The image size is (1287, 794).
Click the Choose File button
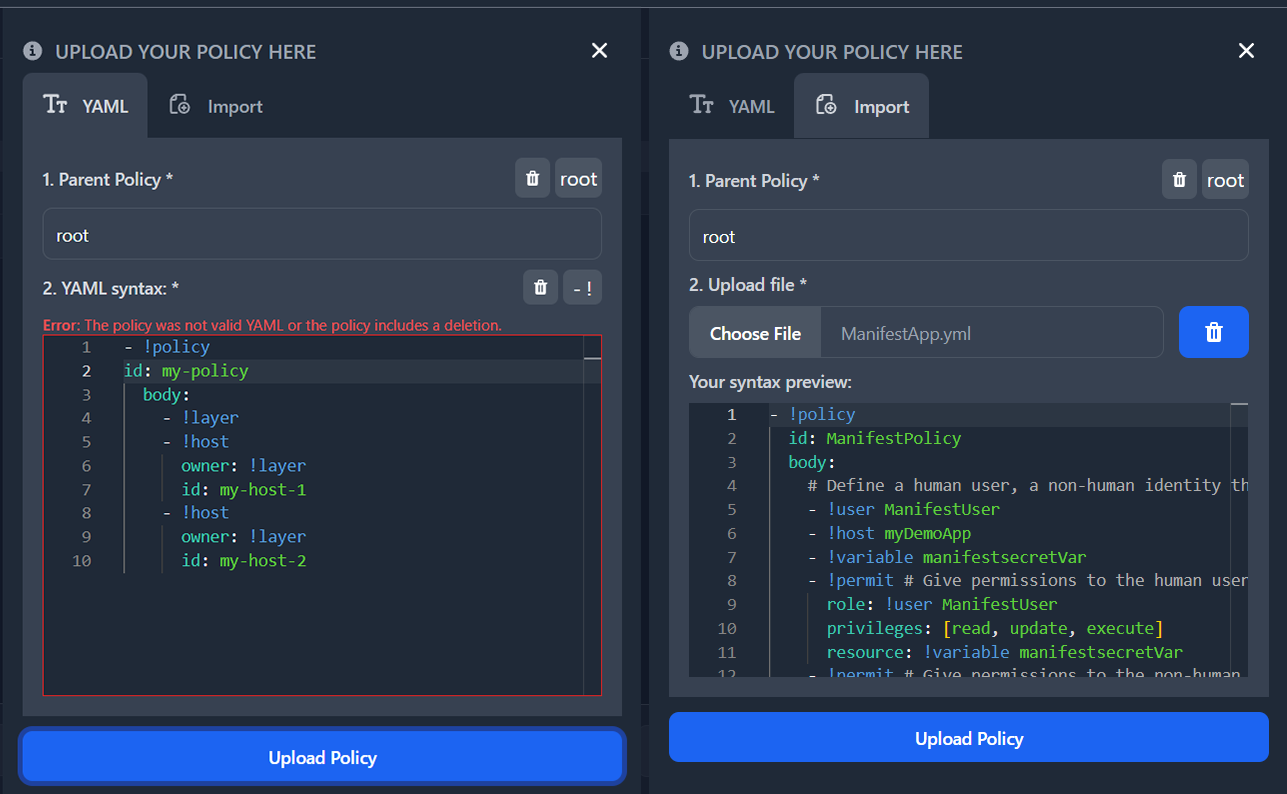[x=755, y=333]
